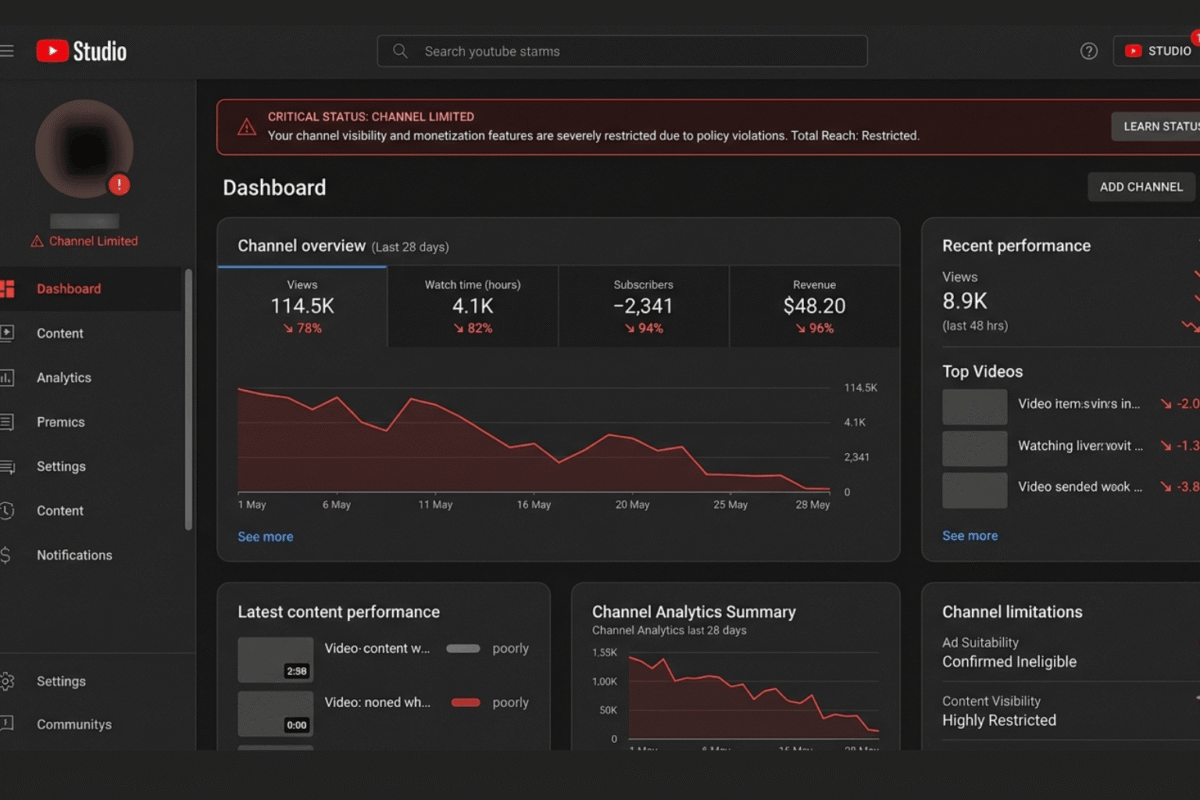1200x800 pixels.
Task: Click the search input field
Action: (630, 51)
